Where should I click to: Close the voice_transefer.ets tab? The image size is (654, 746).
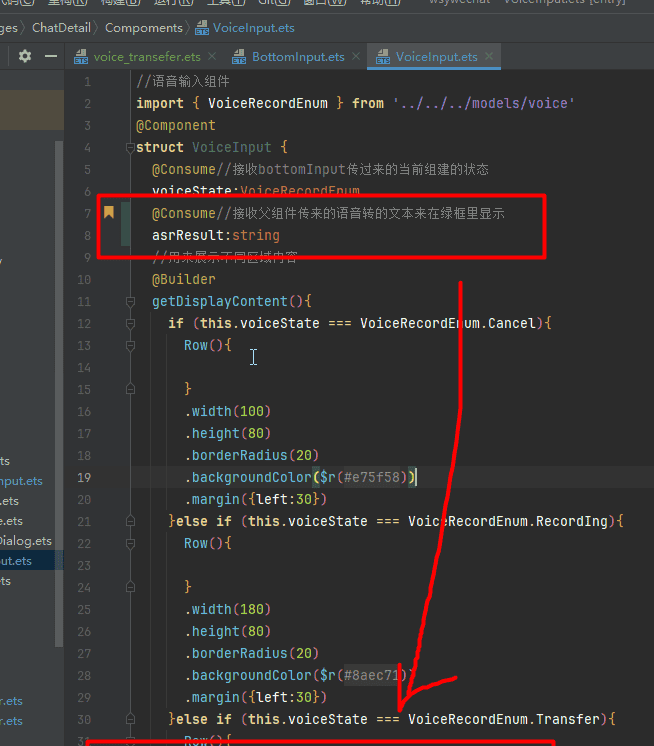[x=210, y=58]
